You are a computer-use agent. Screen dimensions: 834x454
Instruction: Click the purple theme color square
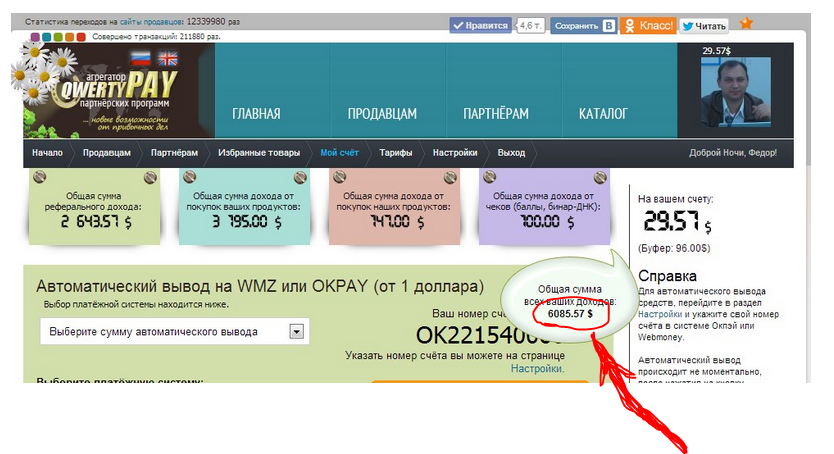[35, 37]
